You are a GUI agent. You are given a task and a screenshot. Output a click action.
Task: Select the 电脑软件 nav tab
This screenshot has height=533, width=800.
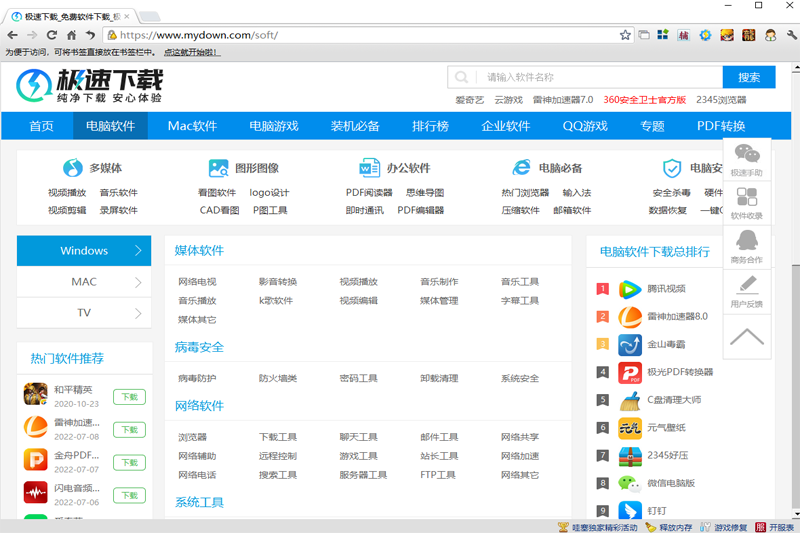(x=110, y=126)
